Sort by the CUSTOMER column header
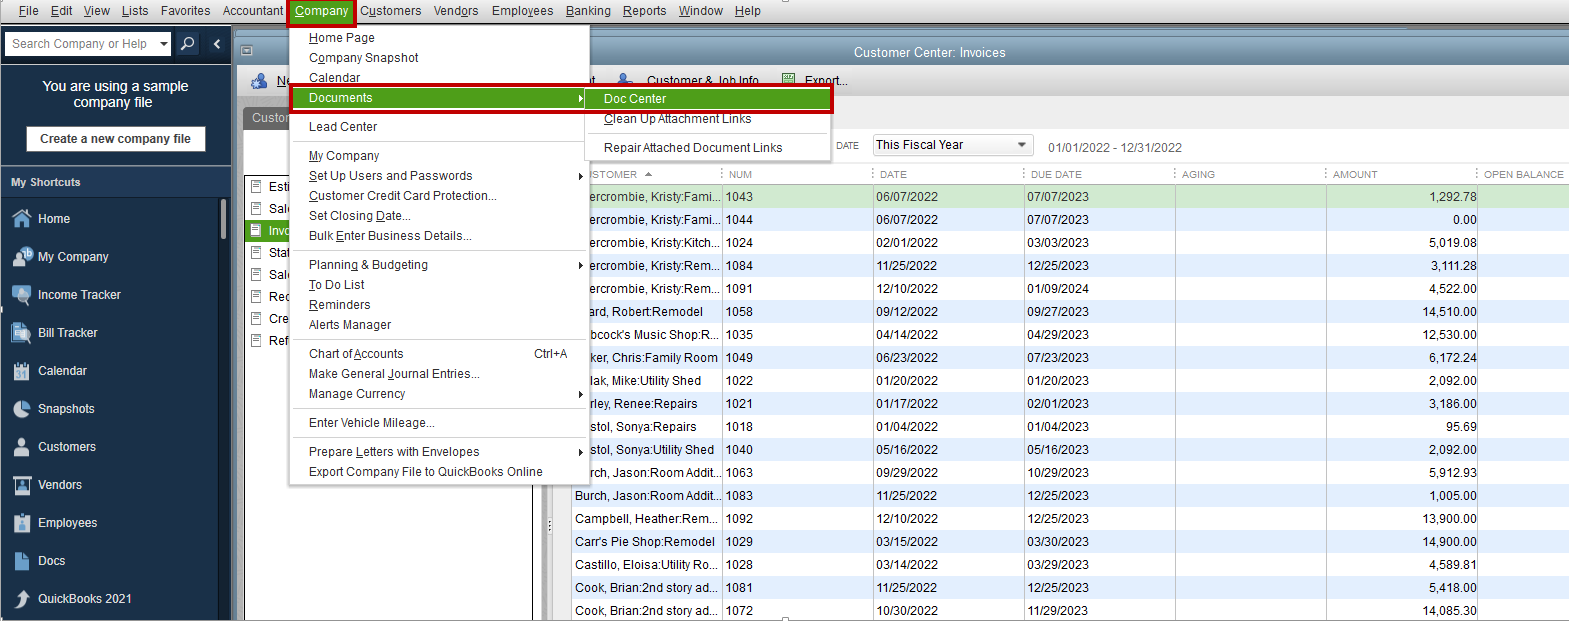Viewport: 1569px width, 621px height. point(613,174)
